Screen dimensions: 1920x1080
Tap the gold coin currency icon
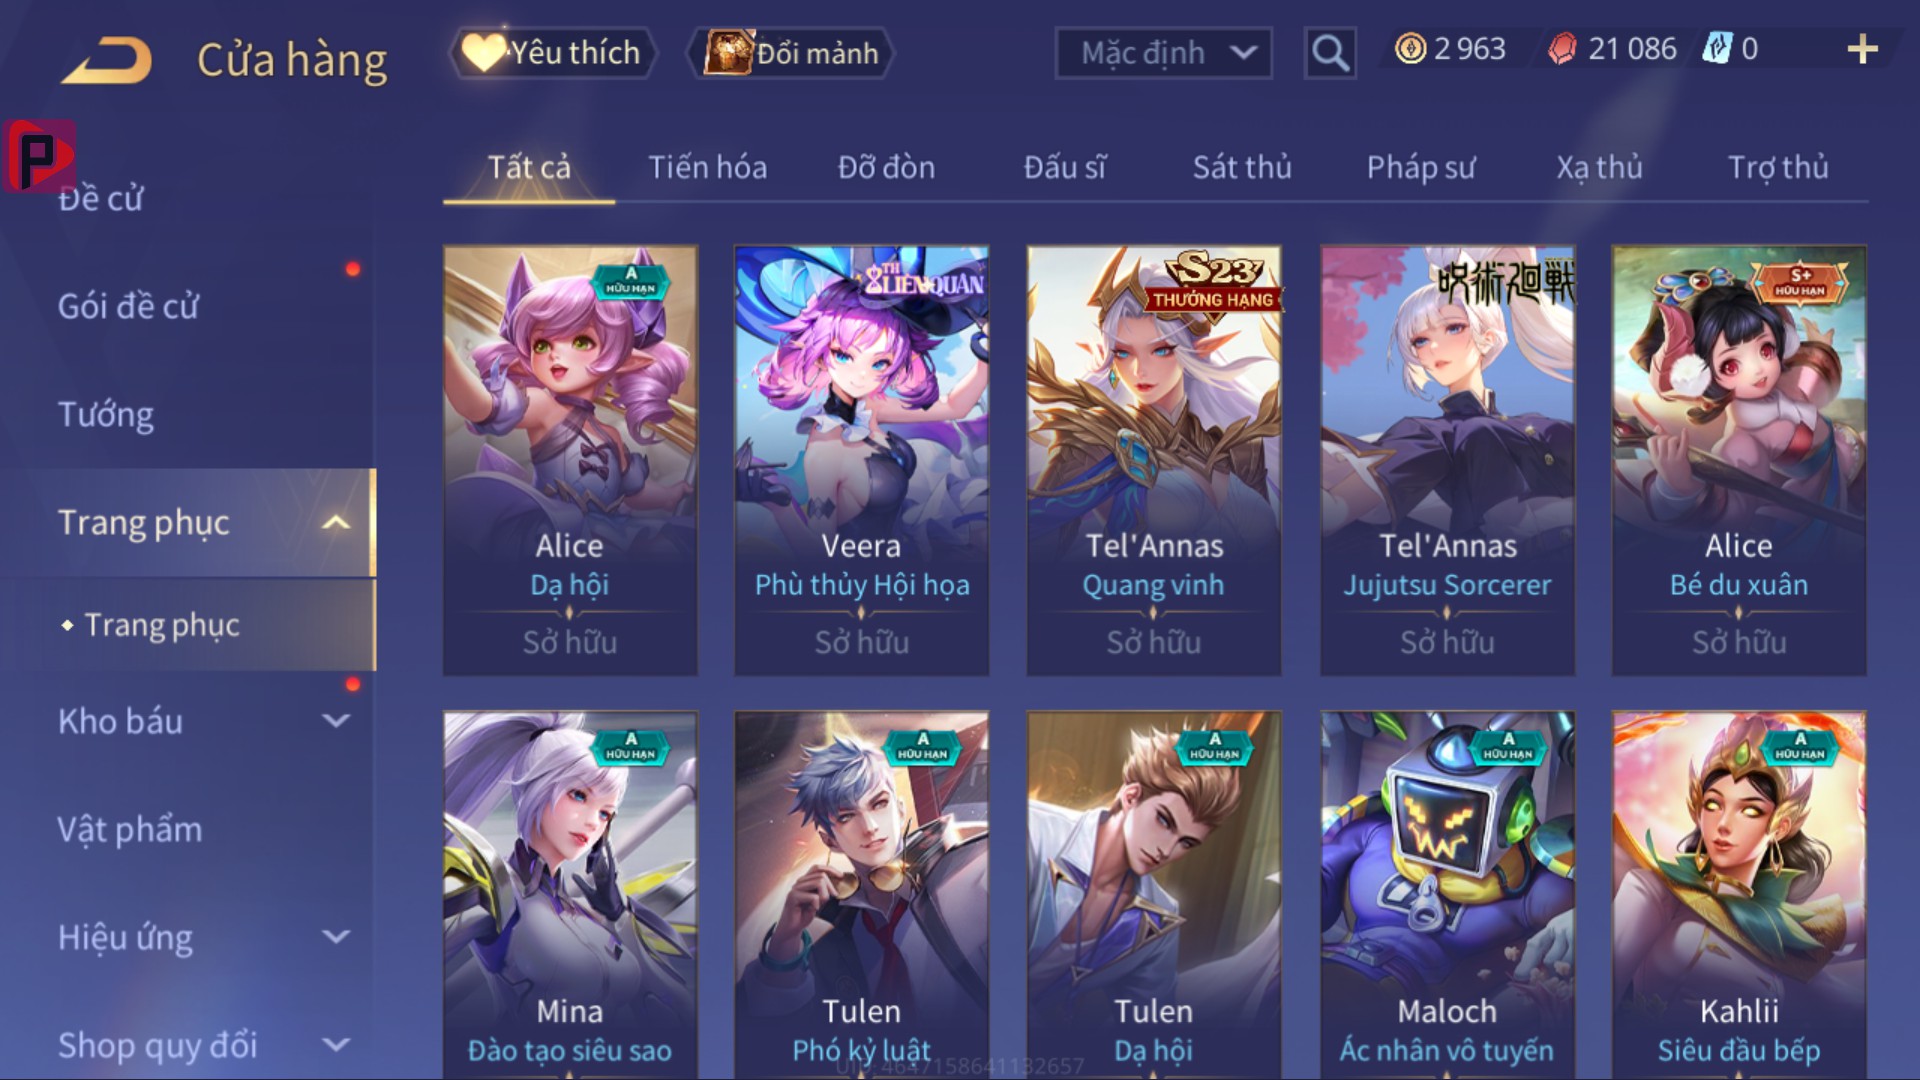(x=1410, y=49)
